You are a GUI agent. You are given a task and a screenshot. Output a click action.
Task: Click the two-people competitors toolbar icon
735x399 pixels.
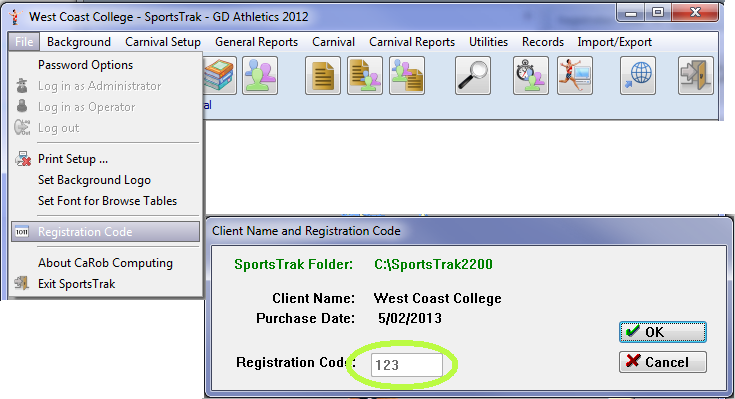(x=260, y=75)
